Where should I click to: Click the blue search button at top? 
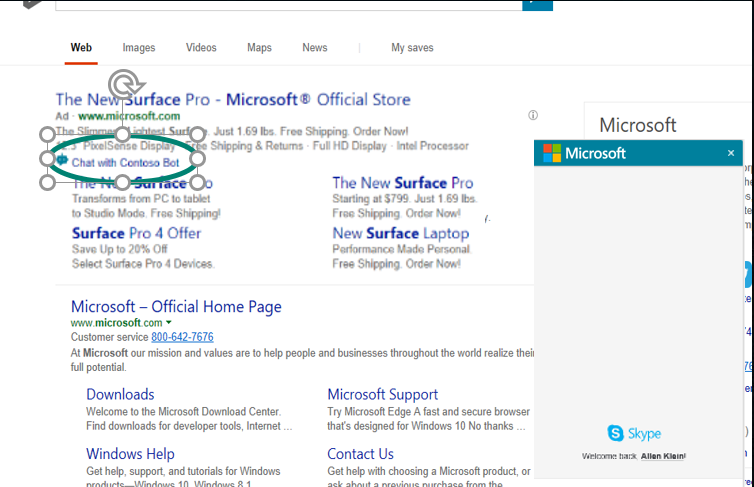click(537, 3)
